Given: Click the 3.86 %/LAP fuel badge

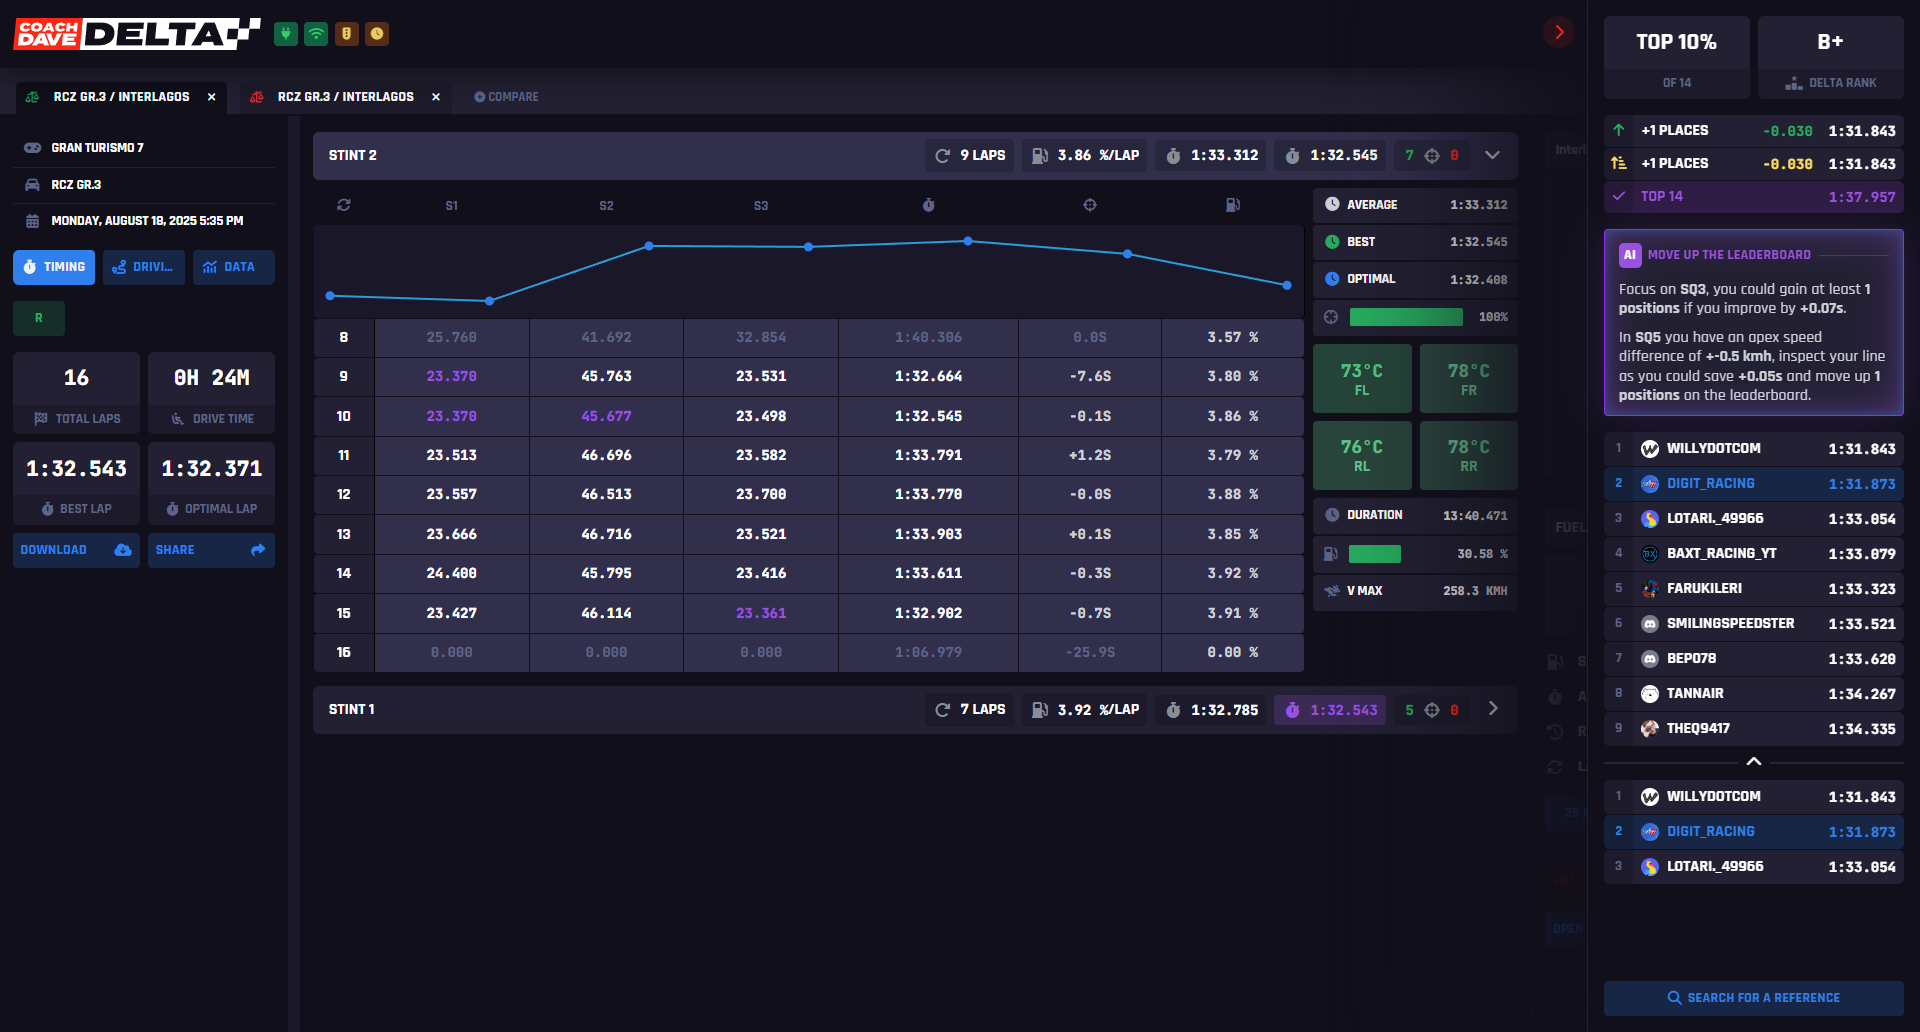Looking at the screenshot, I should 1085,156.
